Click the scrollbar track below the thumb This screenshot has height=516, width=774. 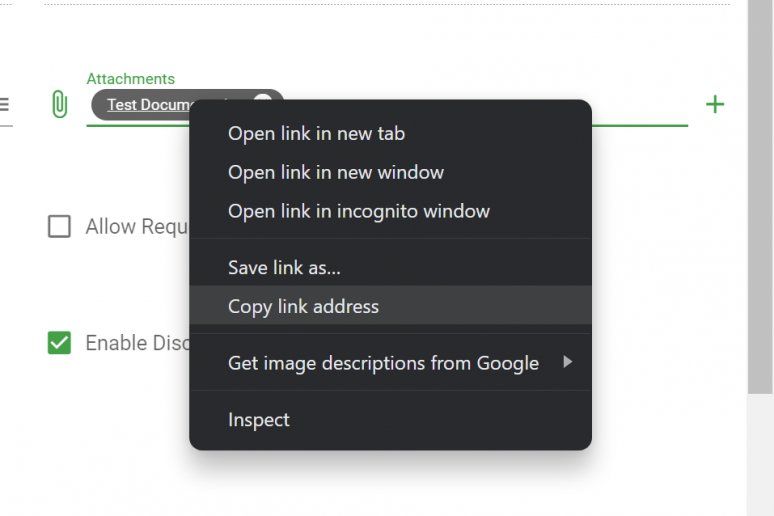760,460
